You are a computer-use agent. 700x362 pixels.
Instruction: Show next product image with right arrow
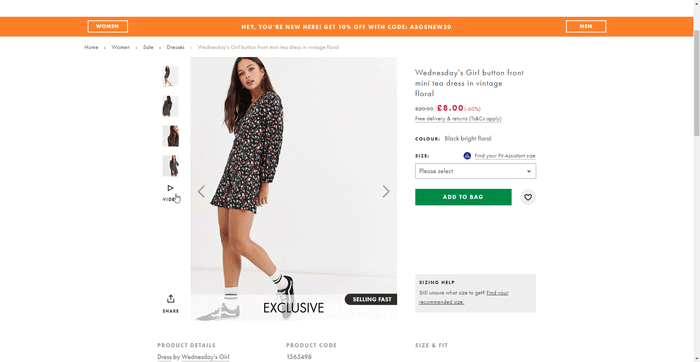coord(386,191)
